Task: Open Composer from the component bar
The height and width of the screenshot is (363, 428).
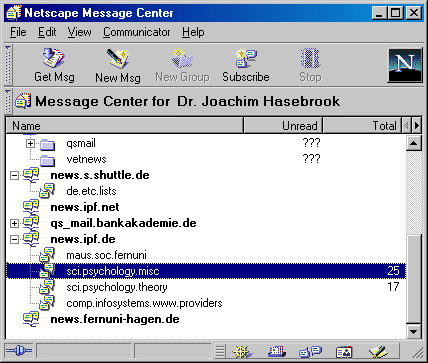Action: click(378, 351)
